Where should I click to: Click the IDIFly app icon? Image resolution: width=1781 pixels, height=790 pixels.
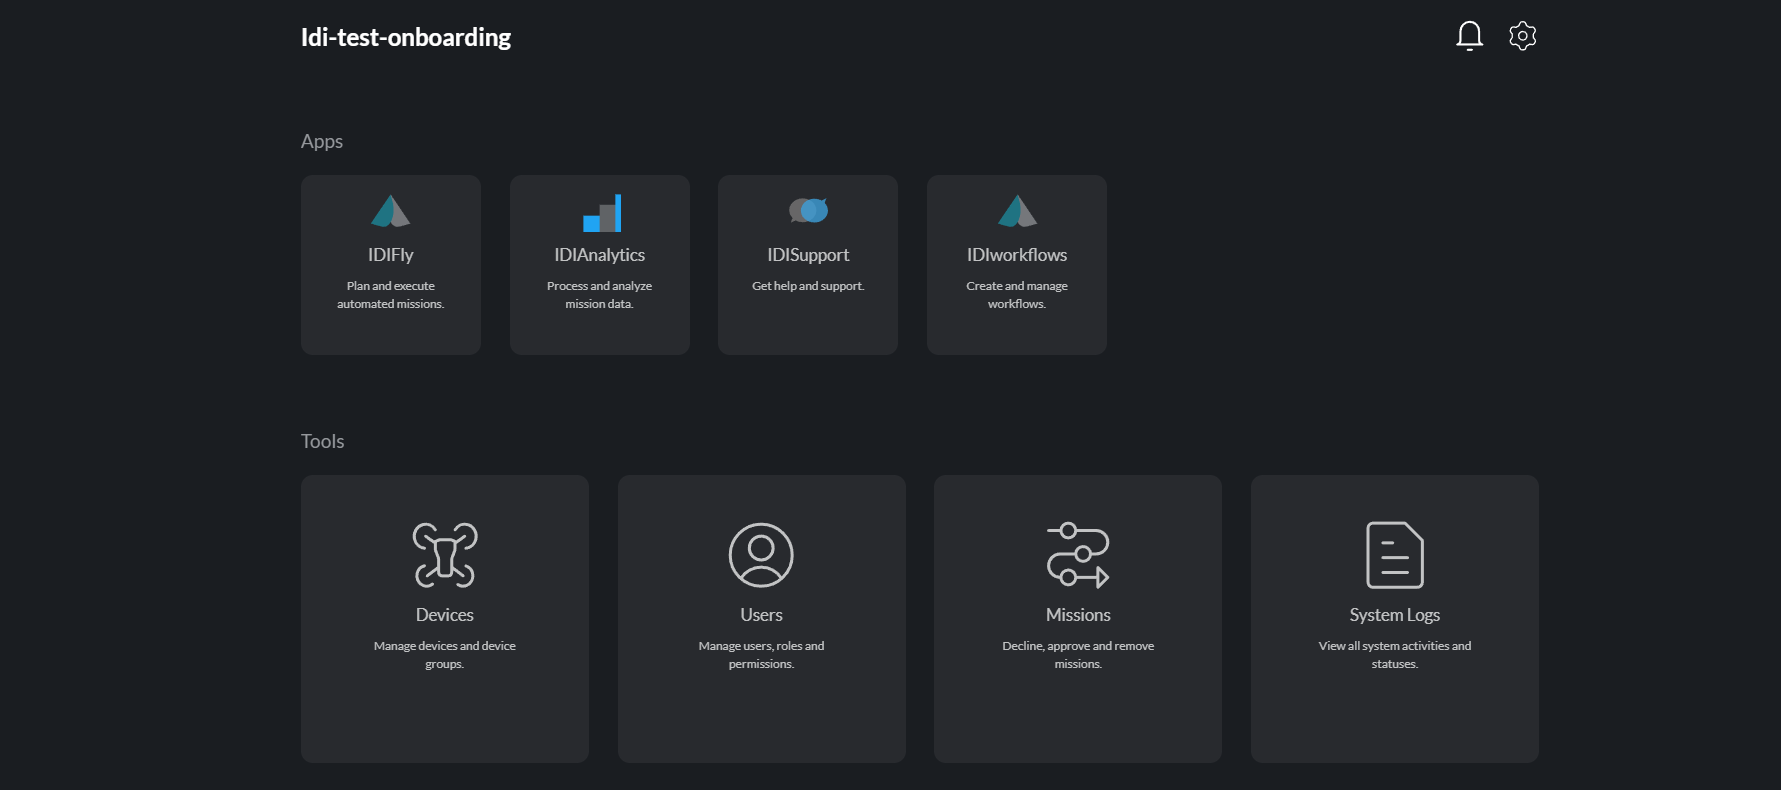pyautogui.click(x=391, y=212)
